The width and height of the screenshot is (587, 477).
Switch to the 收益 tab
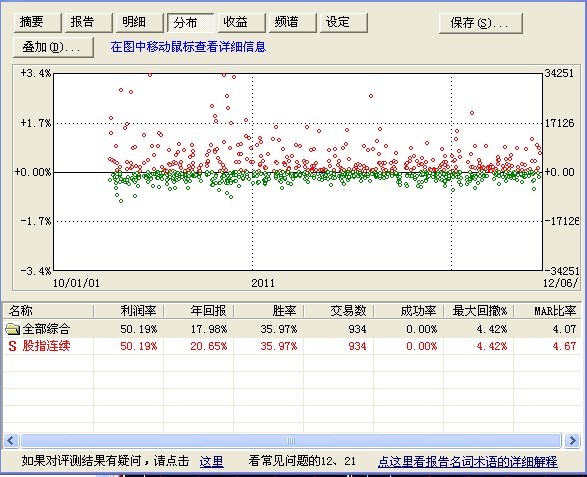[241, 22]
